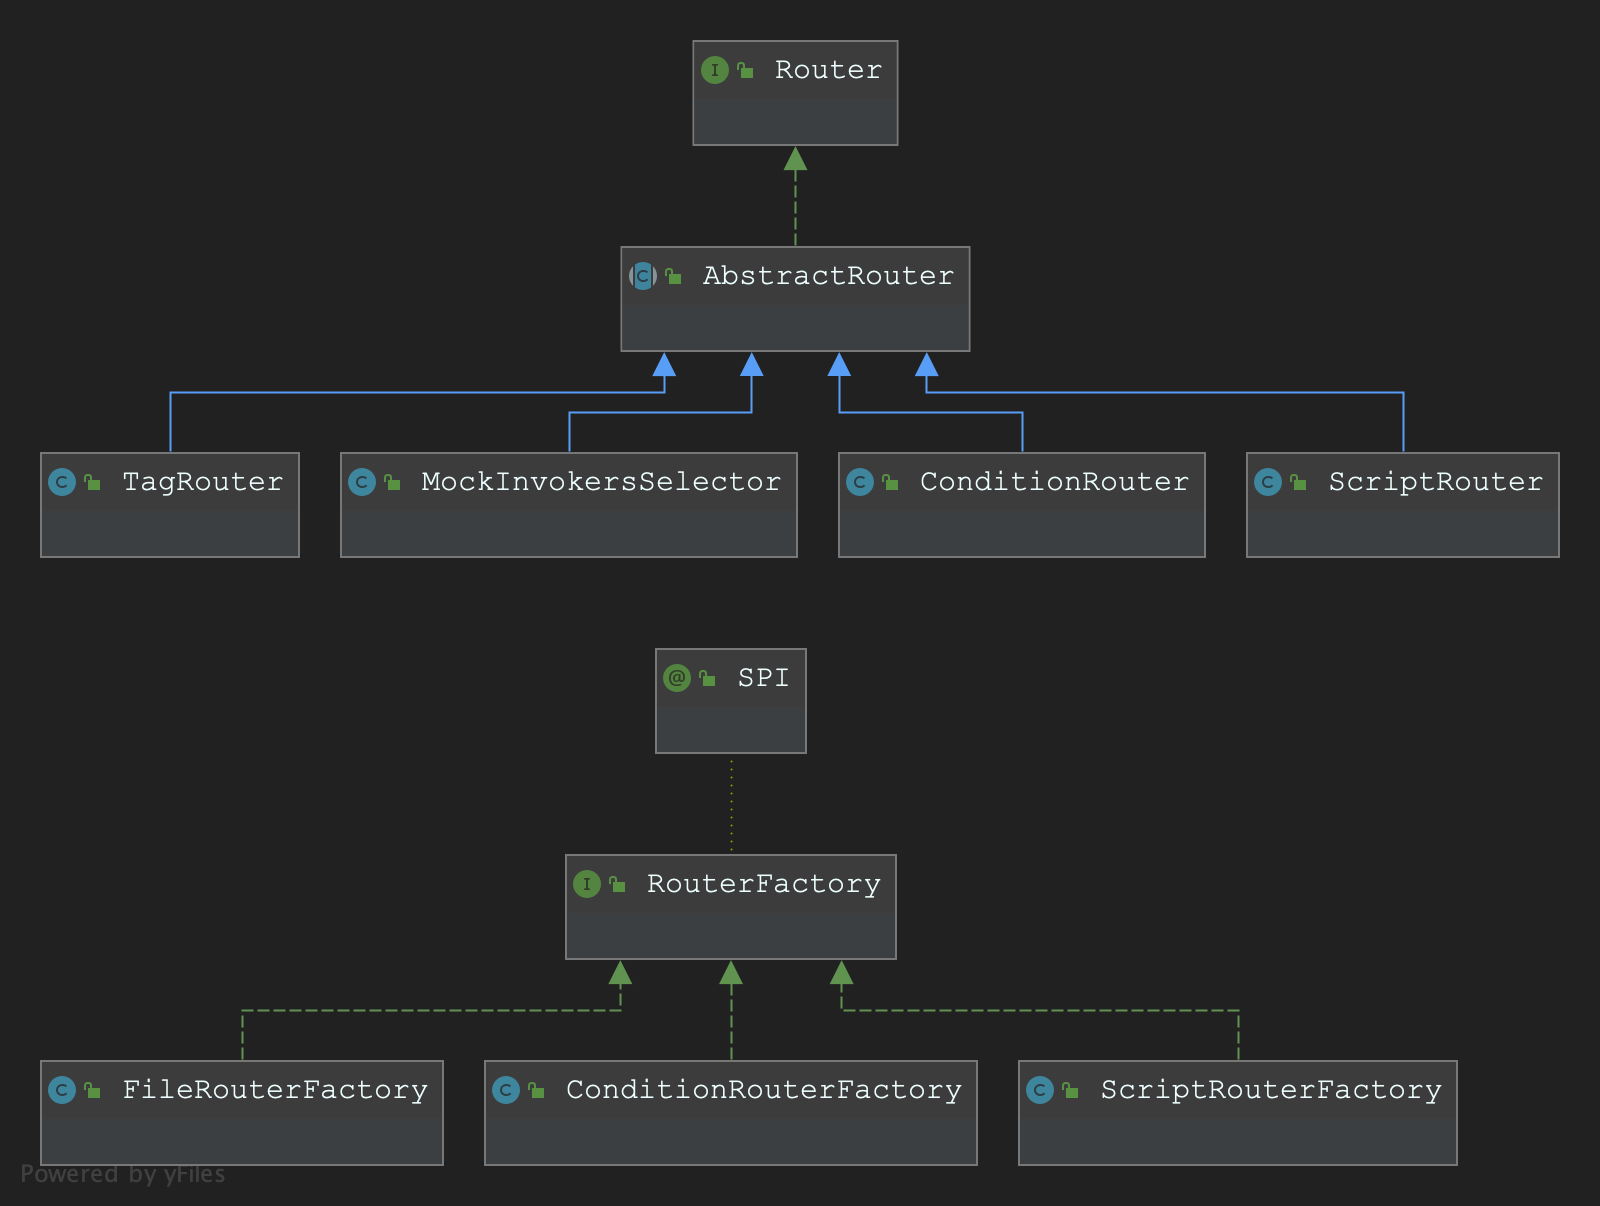1600x1206 pixels.
Task: Click the class icon on ScriptRouter node
Action: pyautogui.click(x=1268, y=482)
